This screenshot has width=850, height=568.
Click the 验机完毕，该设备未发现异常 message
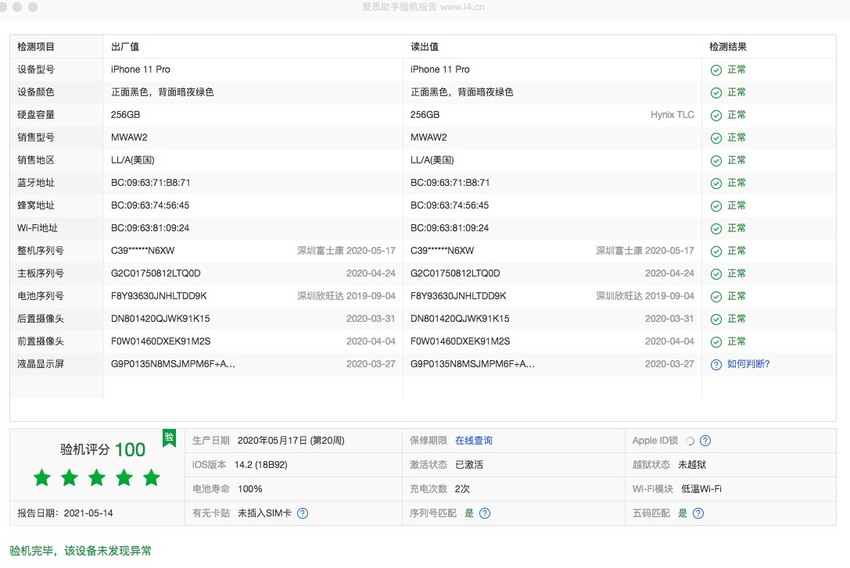point(80,551)
